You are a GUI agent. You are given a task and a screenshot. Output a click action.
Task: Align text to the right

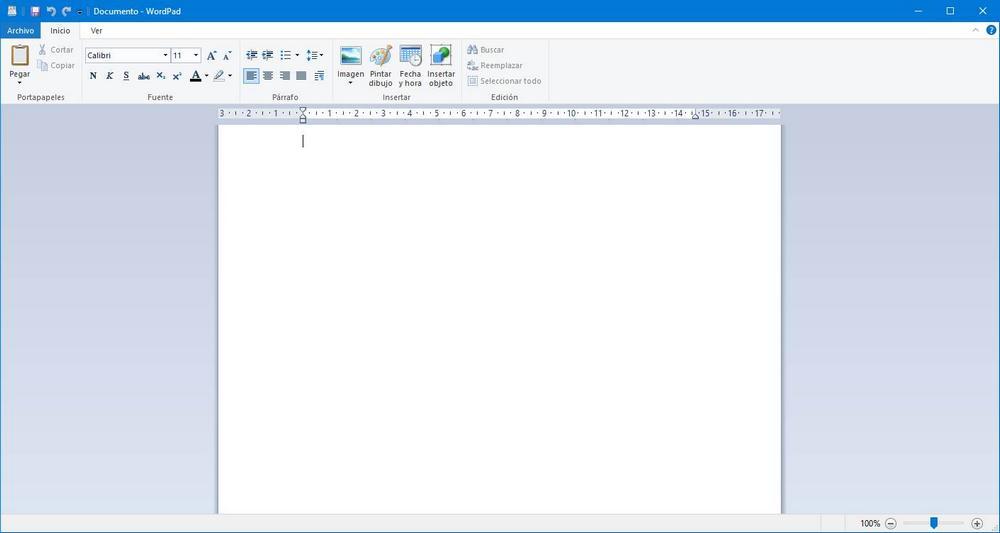pyautogui.click(x=285, y=76)
